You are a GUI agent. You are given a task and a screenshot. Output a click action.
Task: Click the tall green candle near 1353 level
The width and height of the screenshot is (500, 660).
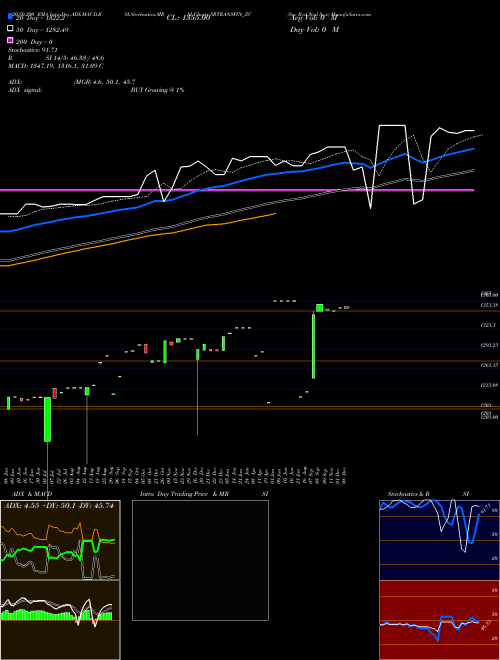pyautogui.click(x=314, y=345)
